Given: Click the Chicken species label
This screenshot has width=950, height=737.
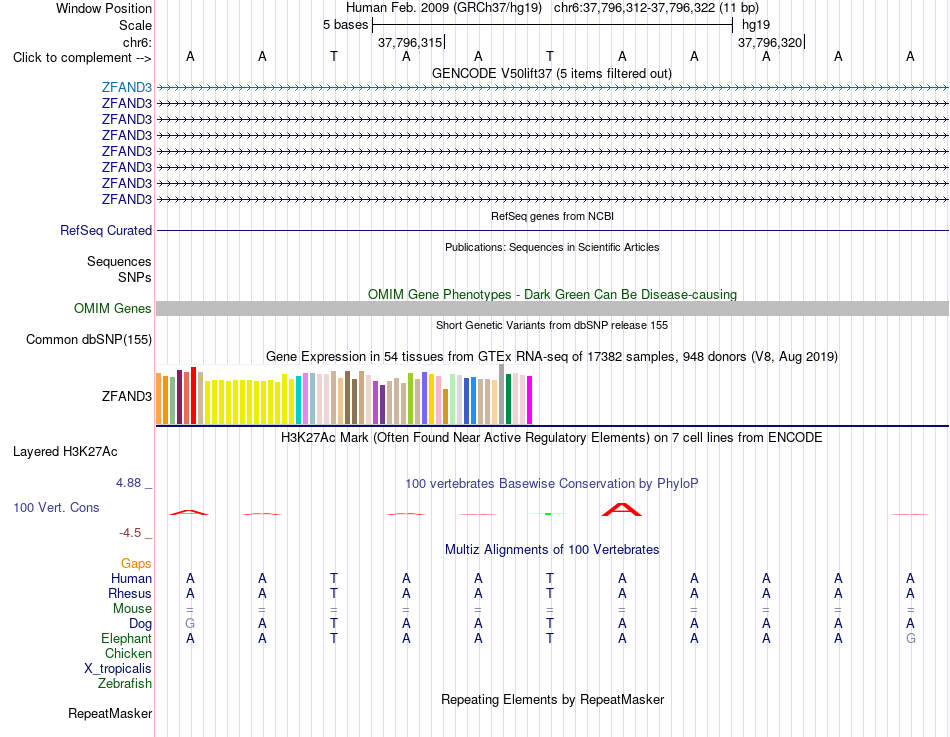Looking at the screenshot, I should pos(128,653).
